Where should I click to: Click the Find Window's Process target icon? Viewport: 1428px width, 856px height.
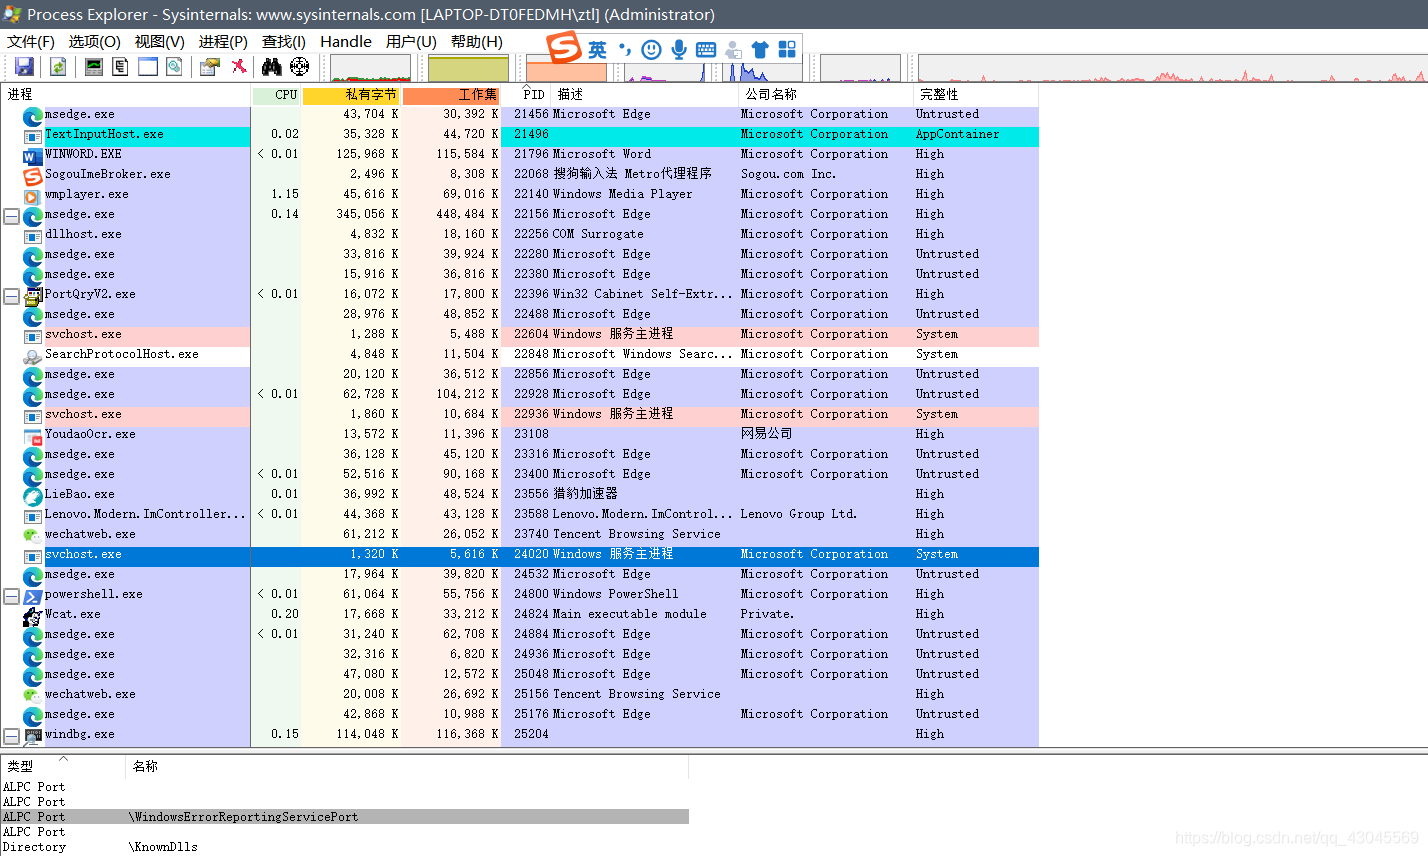click(299, 66)
